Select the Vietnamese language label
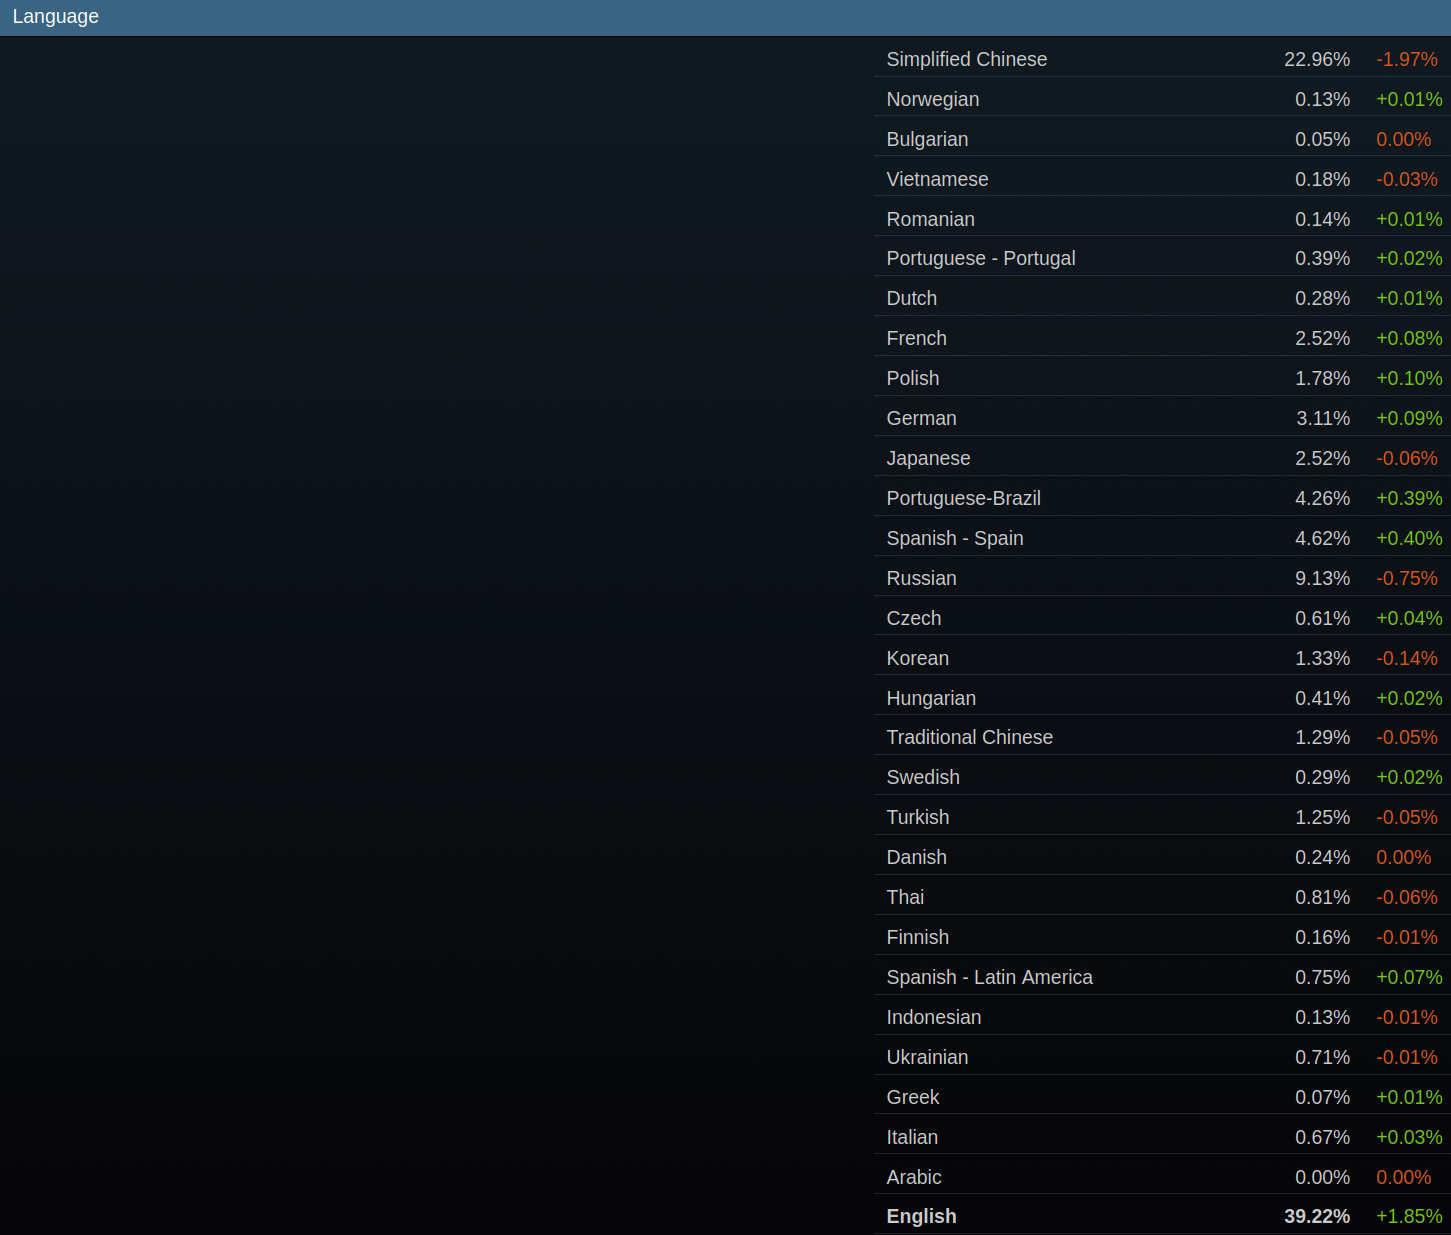The height and width of the screenshot is (1235, 1451). coord(937,179)
